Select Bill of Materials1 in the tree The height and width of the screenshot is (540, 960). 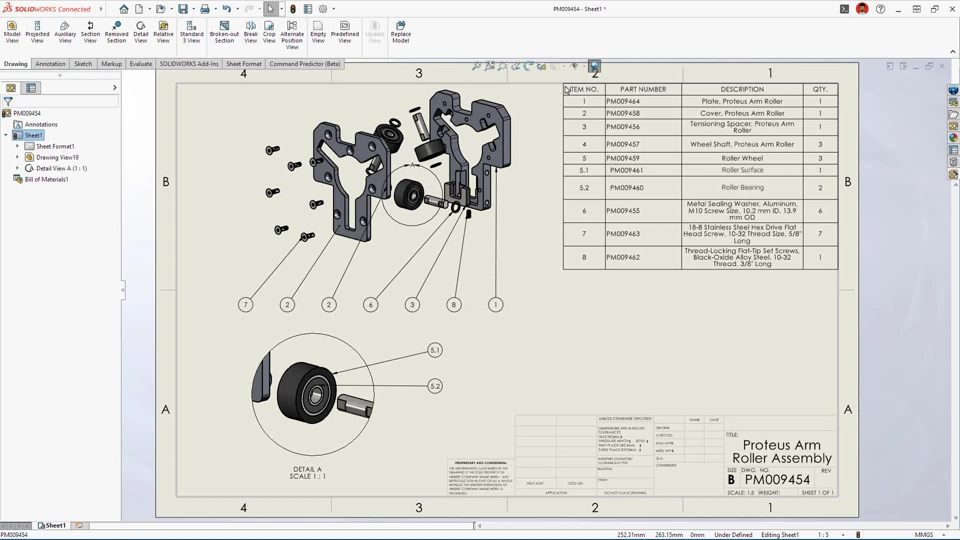pyautogui.click(x=46, y=179)
